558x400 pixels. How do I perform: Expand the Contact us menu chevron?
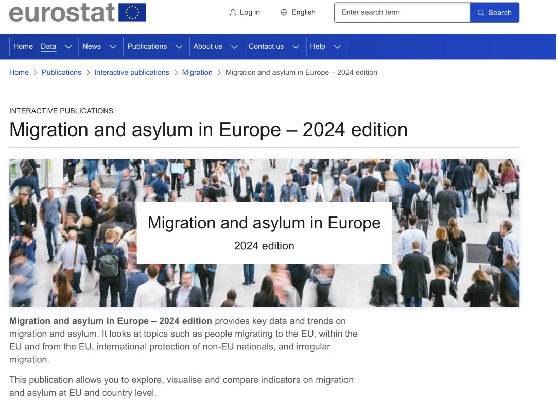tap(296, 47)
